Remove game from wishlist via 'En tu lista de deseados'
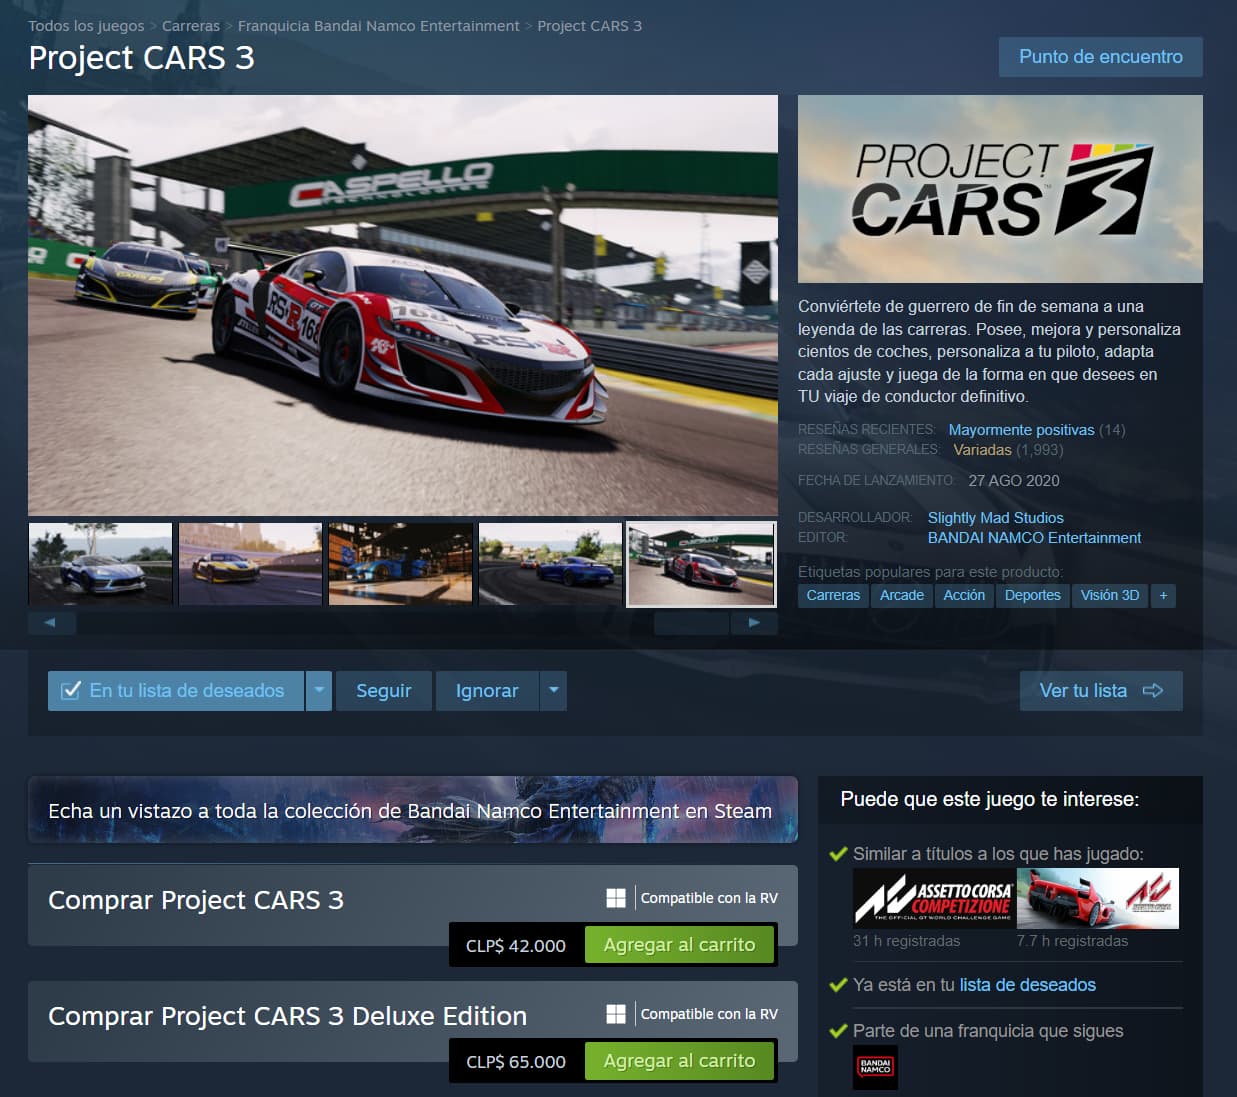This screenshot has height=1097, width=1237. tap(176, 691)
